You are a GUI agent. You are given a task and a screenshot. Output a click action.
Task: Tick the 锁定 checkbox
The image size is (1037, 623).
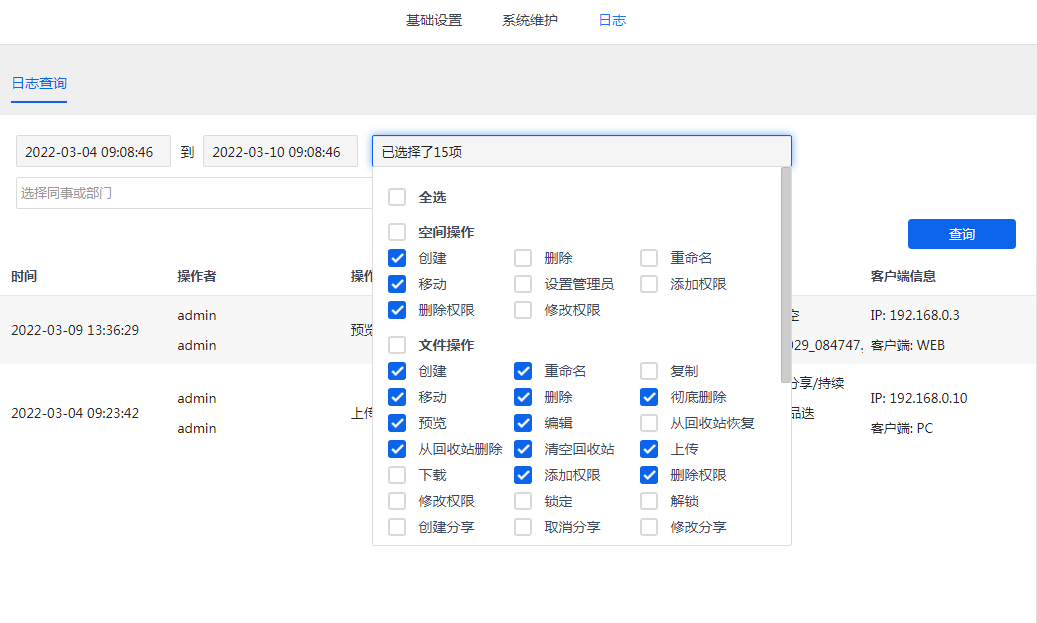(x=523, y=501)
